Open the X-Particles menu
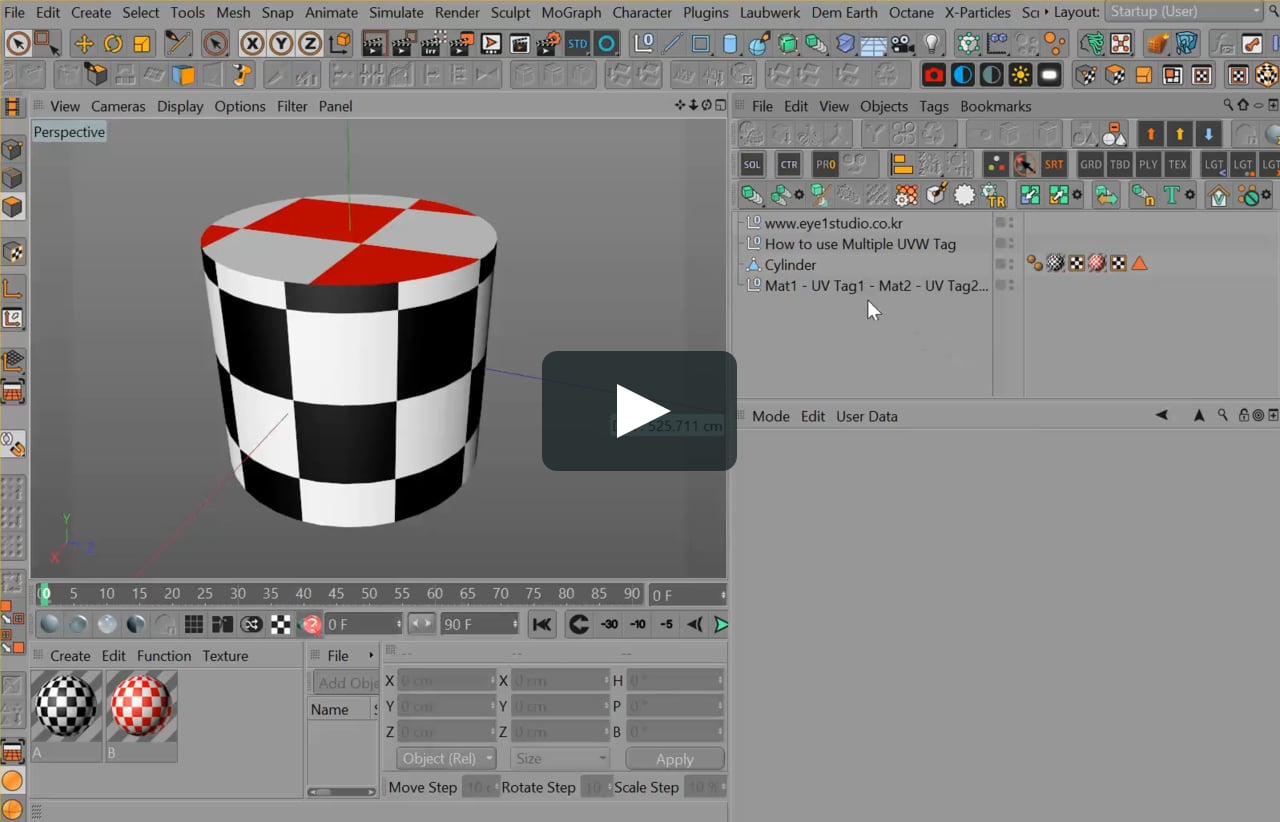Image resolution: width=1280 pixels, height=822 pixels. 977,12
